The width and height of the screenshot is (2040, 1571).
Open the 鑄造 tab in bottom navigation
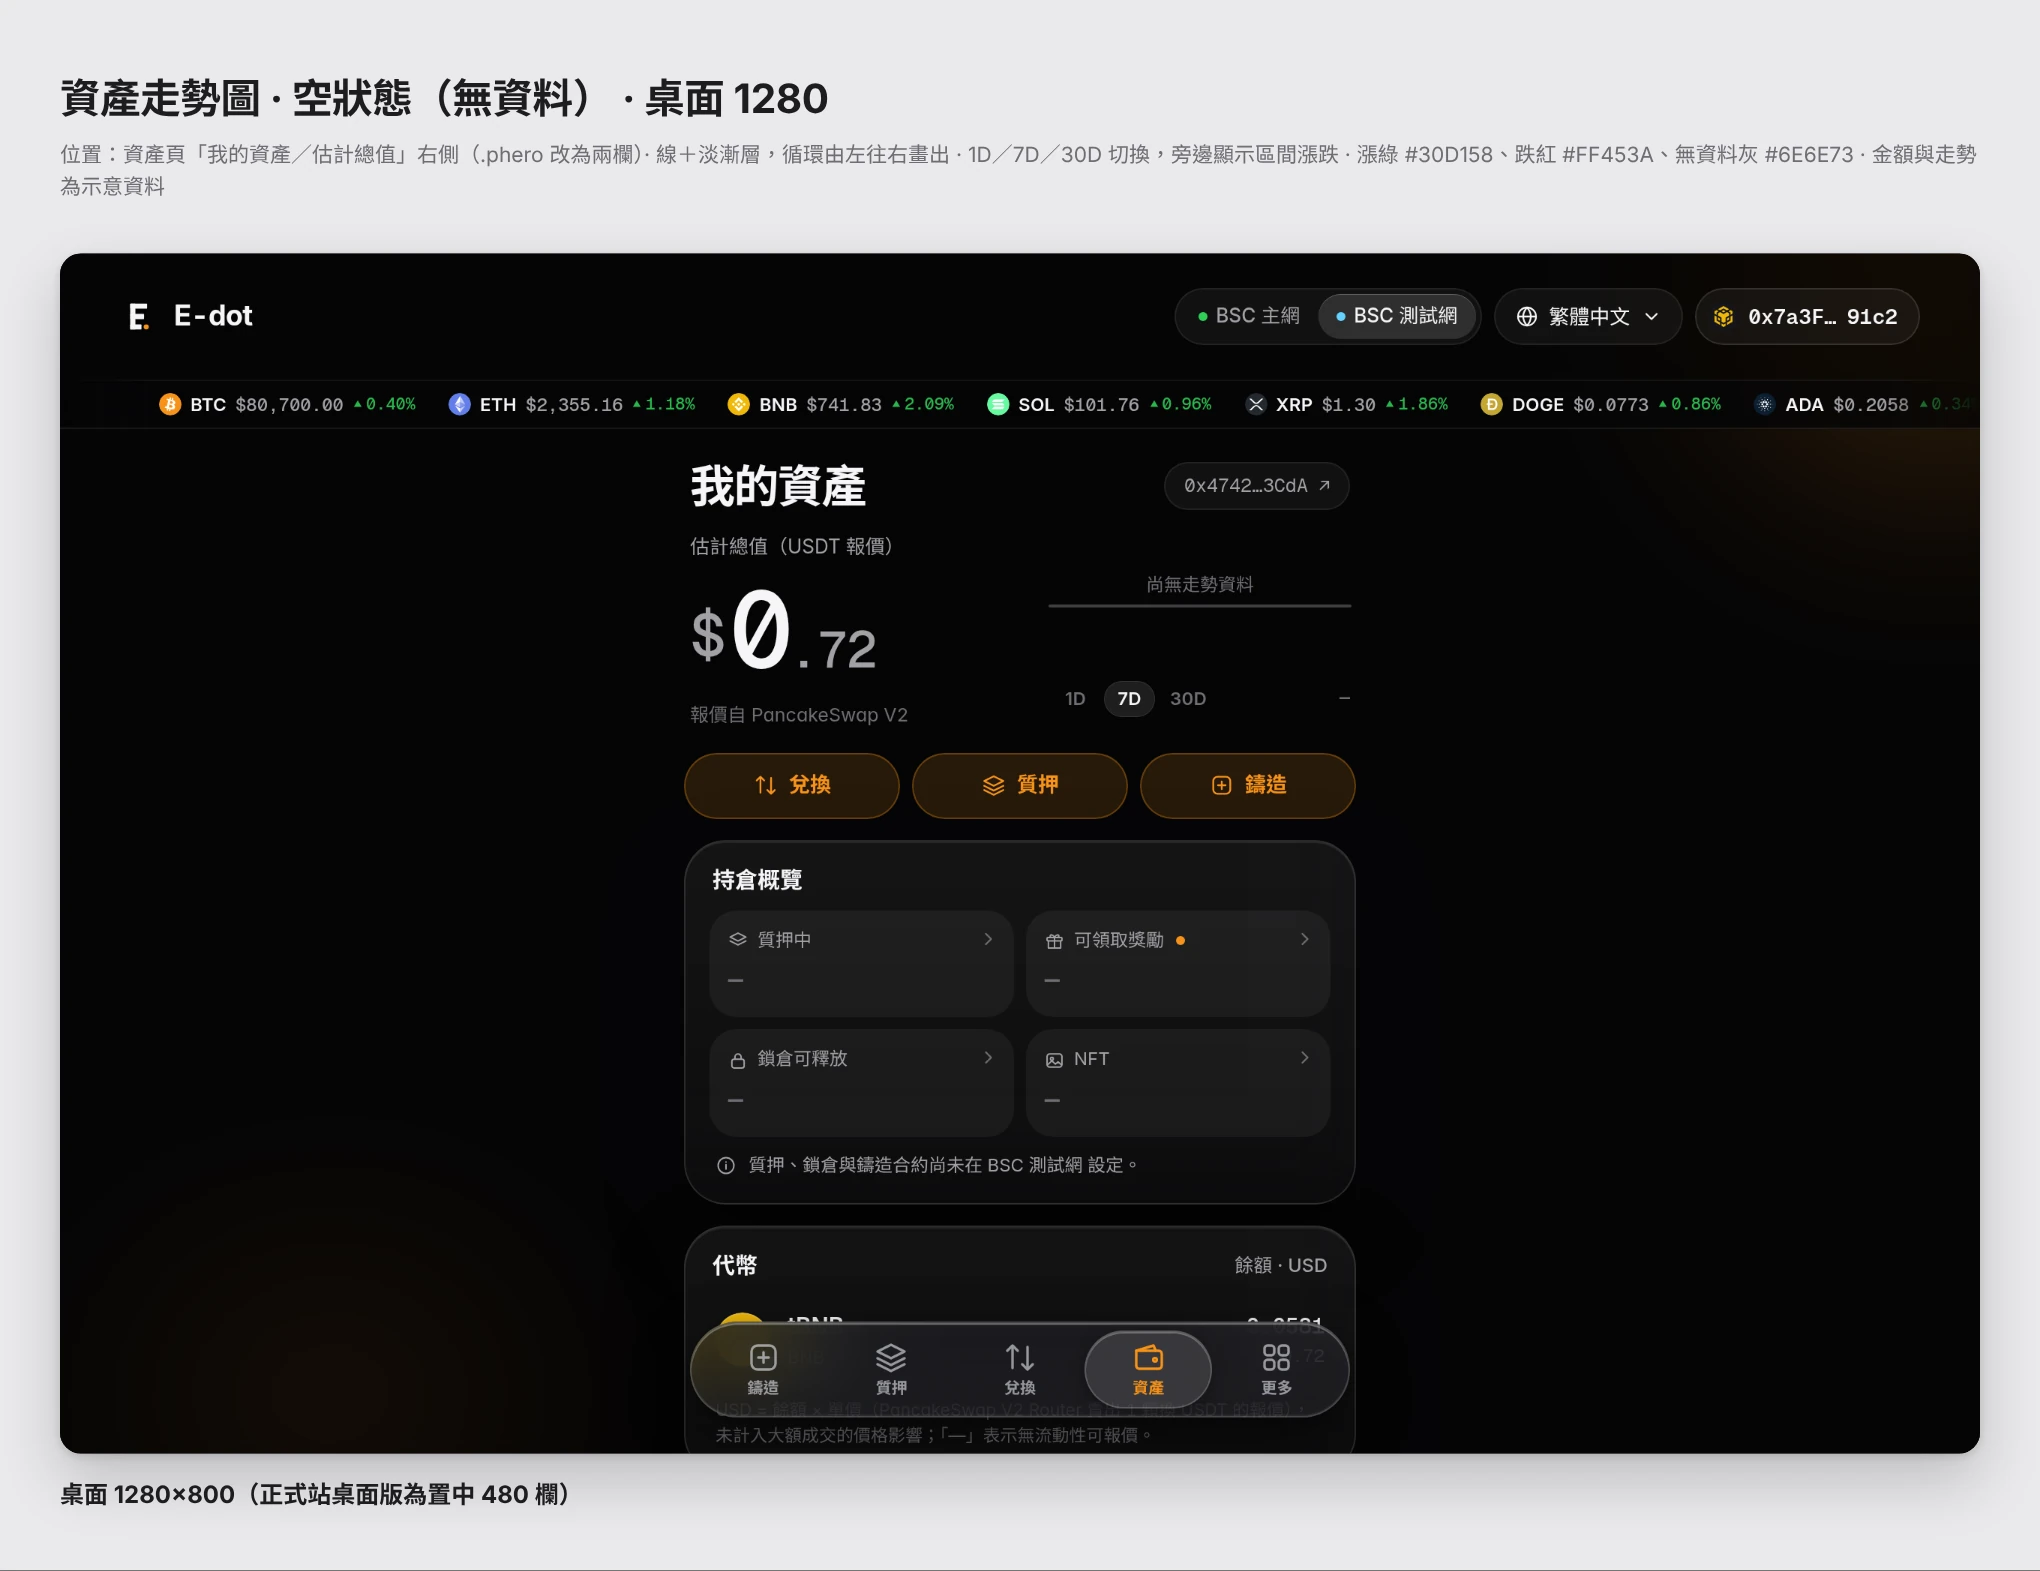pyautogui.click(x=763, y=1370)
